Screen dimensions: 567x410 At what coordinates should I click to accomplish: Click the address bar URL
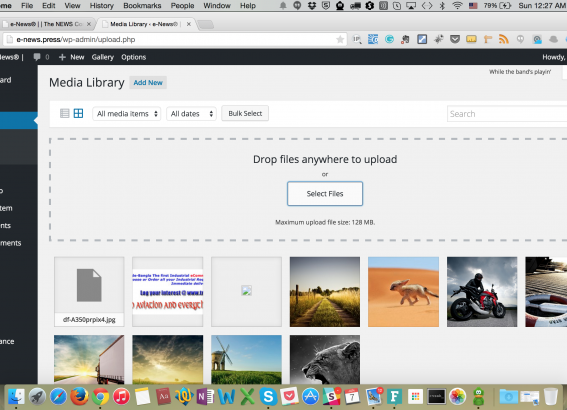[x=76, y=39]
